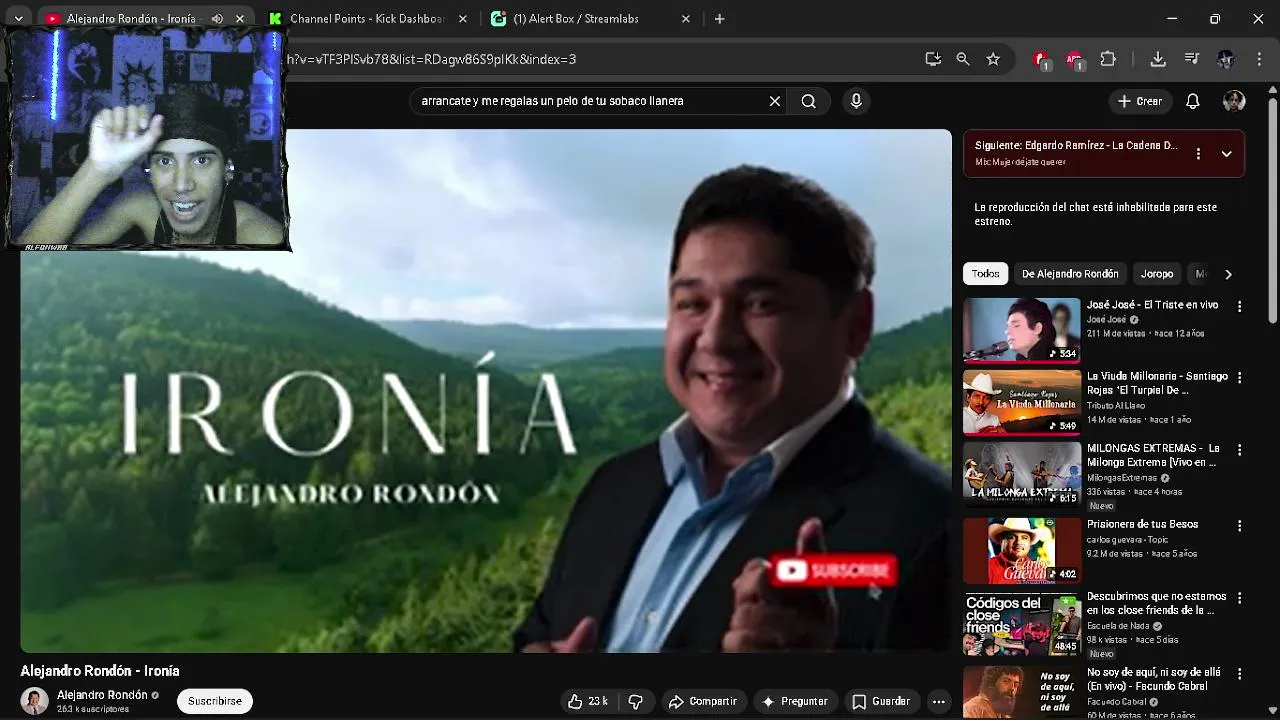Viewport: 1280px width, 720px height.
Task: Close the Channel Points Kick tab
Action: click(463, 19)
